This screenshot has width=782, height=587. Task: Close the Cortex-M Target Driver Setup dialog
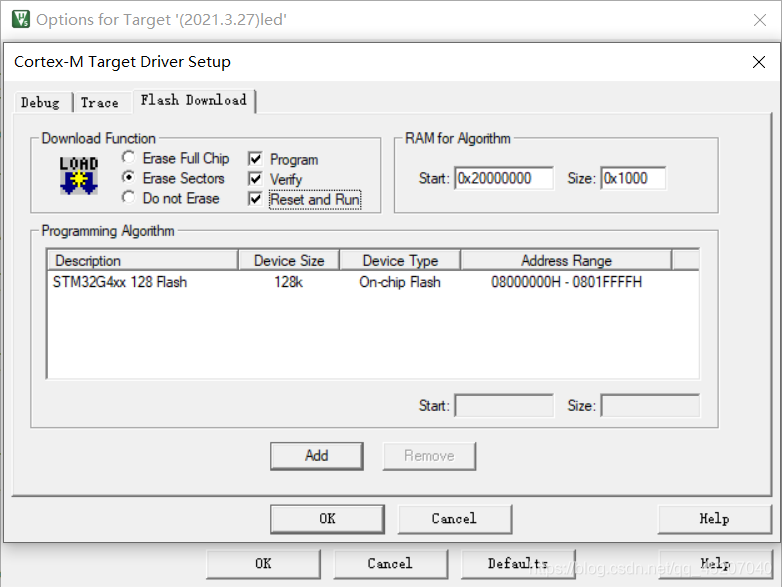(x=759, y=62)
